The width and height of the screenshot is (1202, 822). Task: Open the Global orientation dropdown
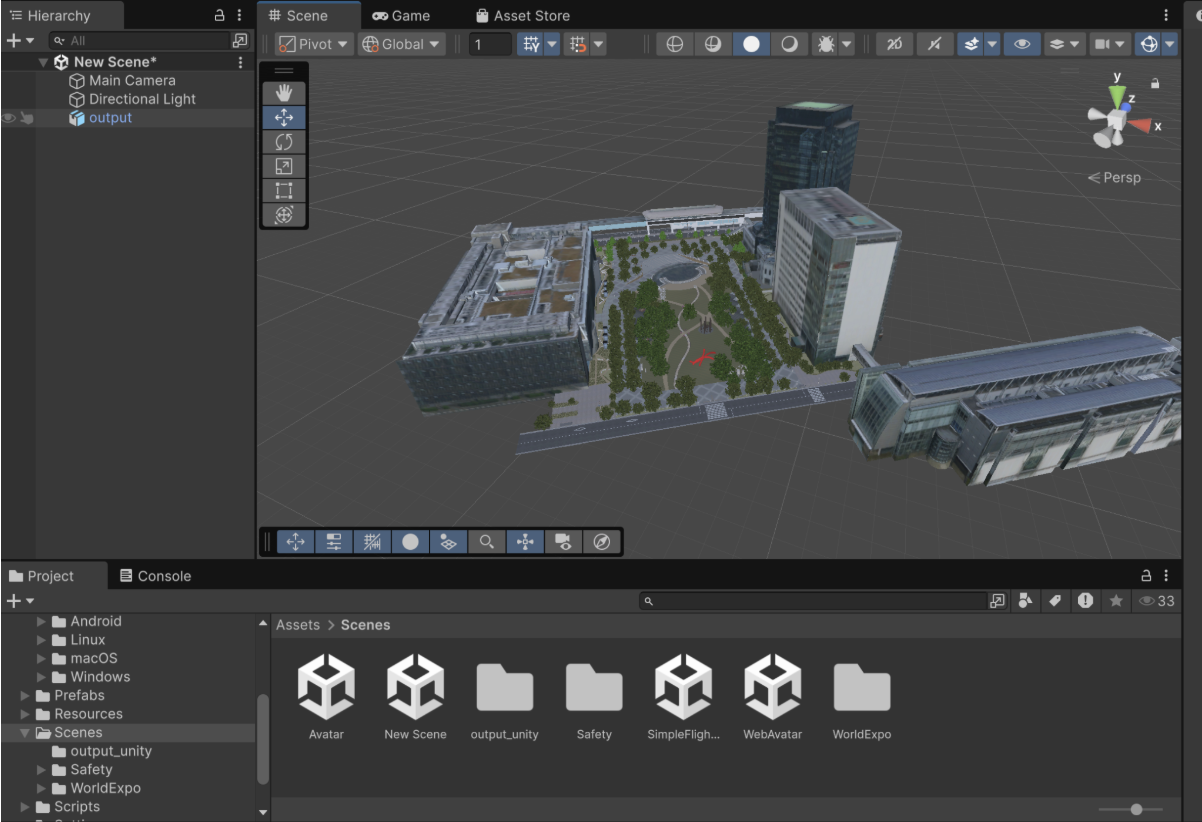(401, 43)
